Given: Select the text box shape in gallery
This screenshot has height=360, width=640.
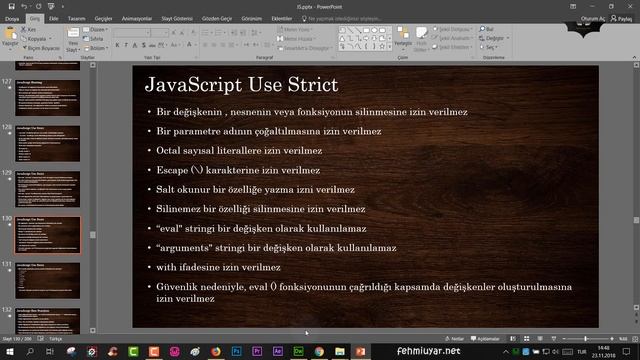Looking at the screenshot, I should pyautogui.click(x=342, y=30).
